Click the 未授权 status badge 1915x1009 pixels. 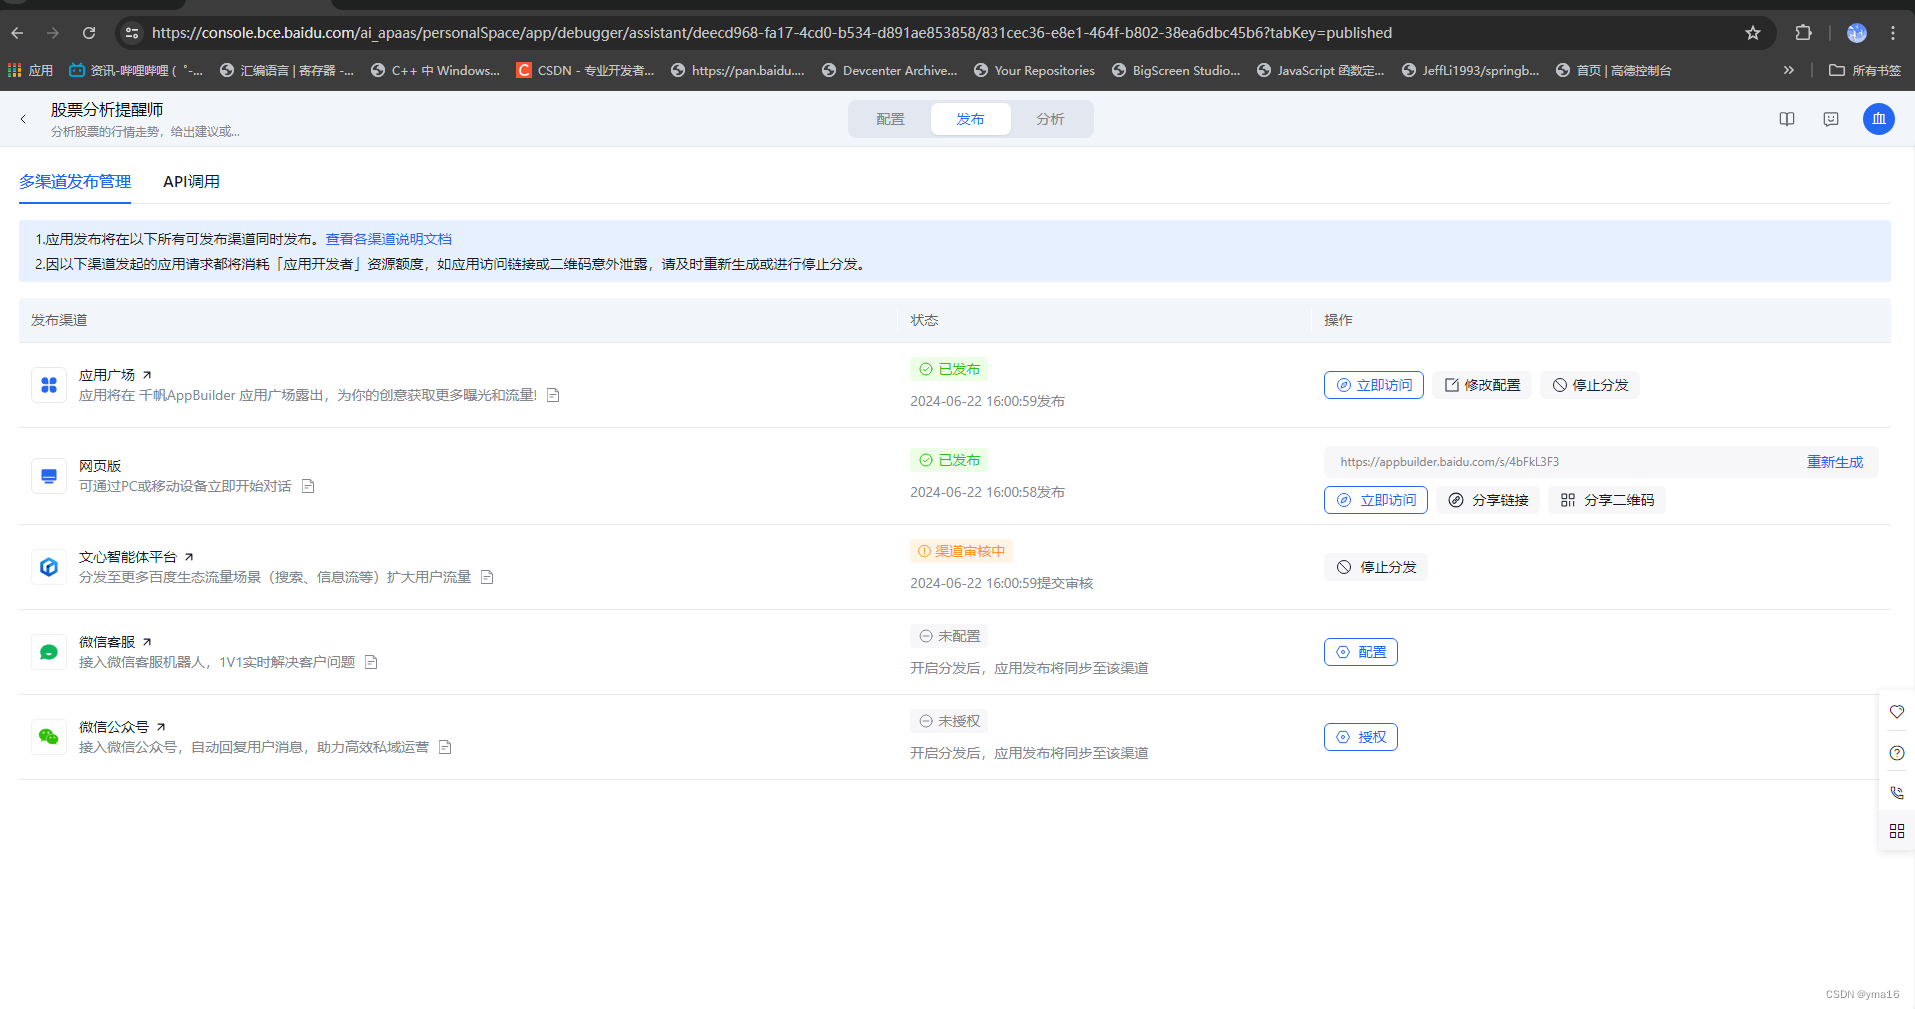coord(949,721)
